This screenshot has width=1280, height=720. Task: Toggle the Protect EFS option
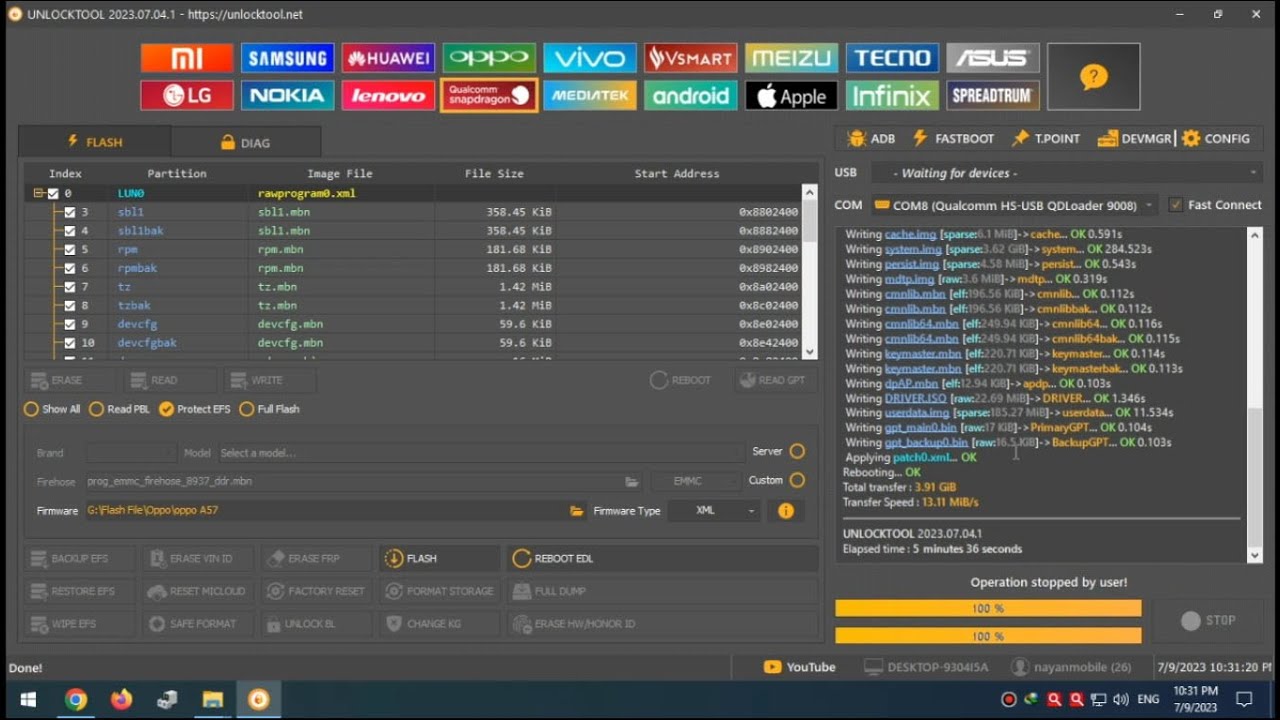(x=194, y=409)
